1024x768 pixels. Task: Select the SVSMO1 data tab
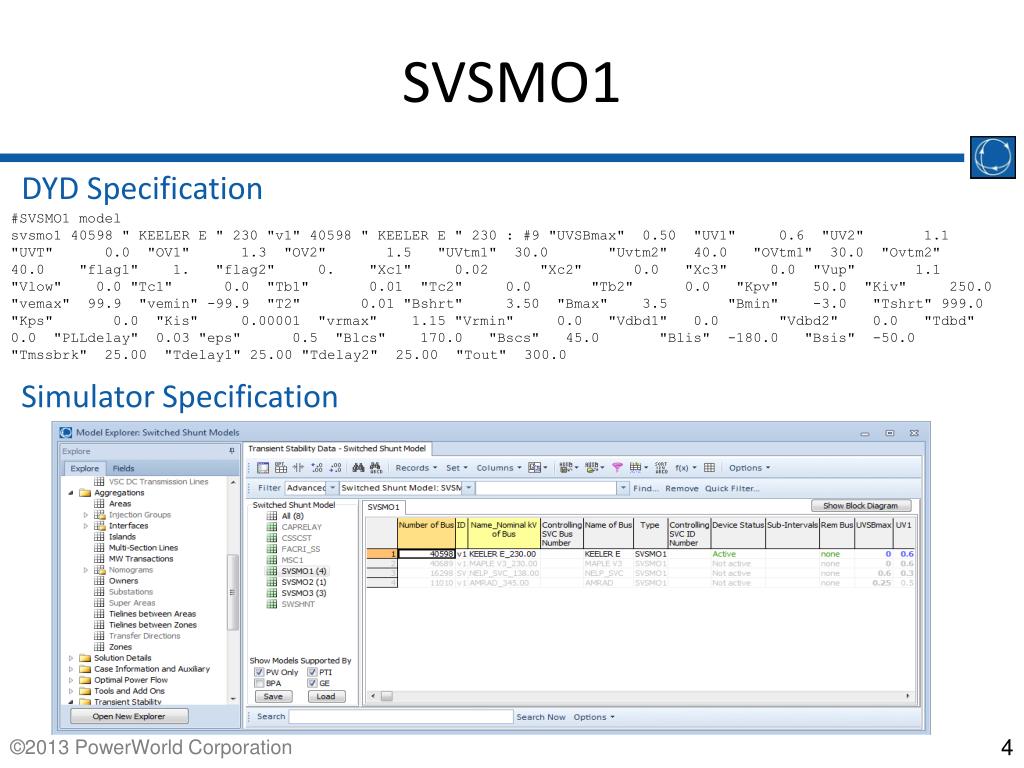point(383,507)
